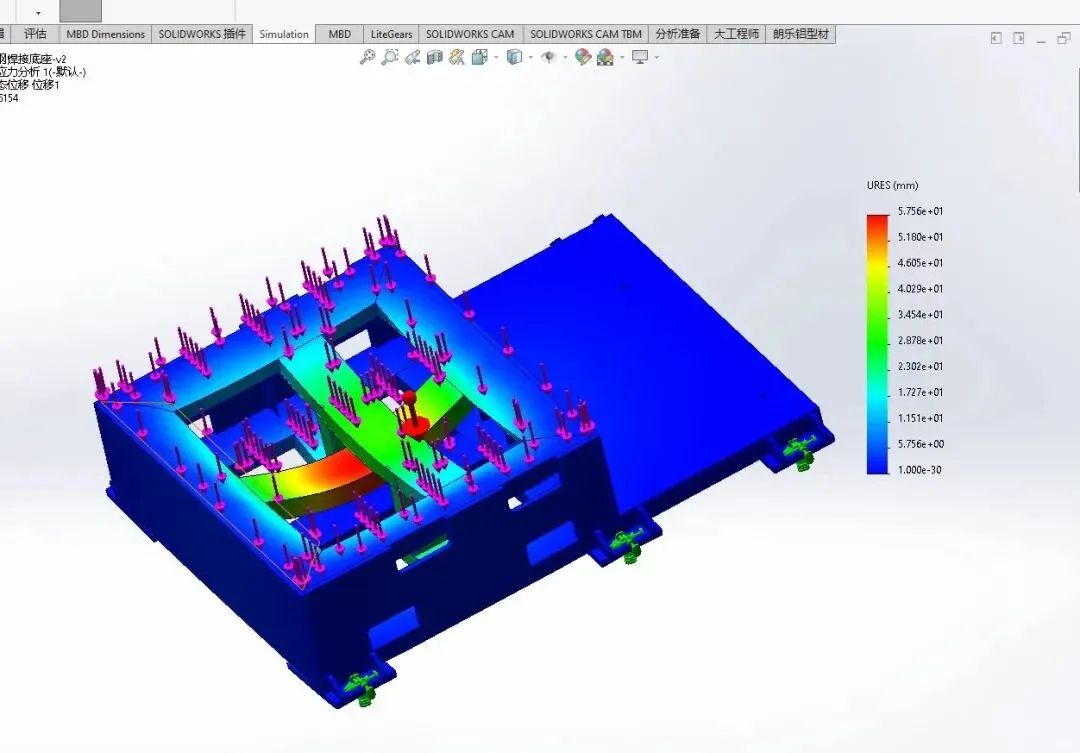Click the 应力分析 1(-默认-) study name
Image resolution: width=1080 pixels, height=753 pixels.
(43, 72)
